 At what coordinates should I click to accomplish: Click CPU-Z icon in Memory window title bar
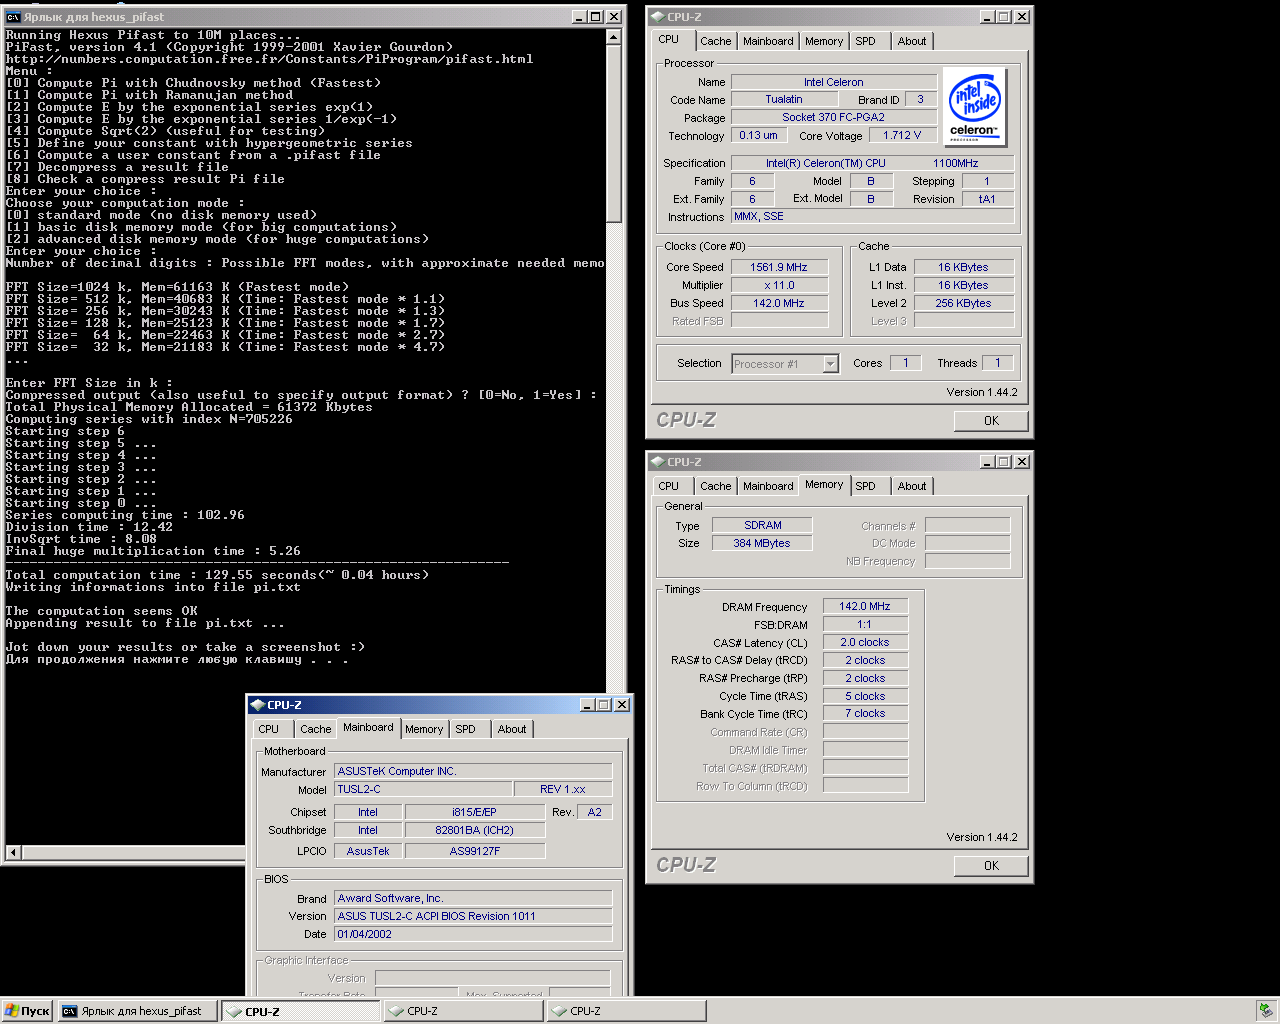click(x=657, y=462)
